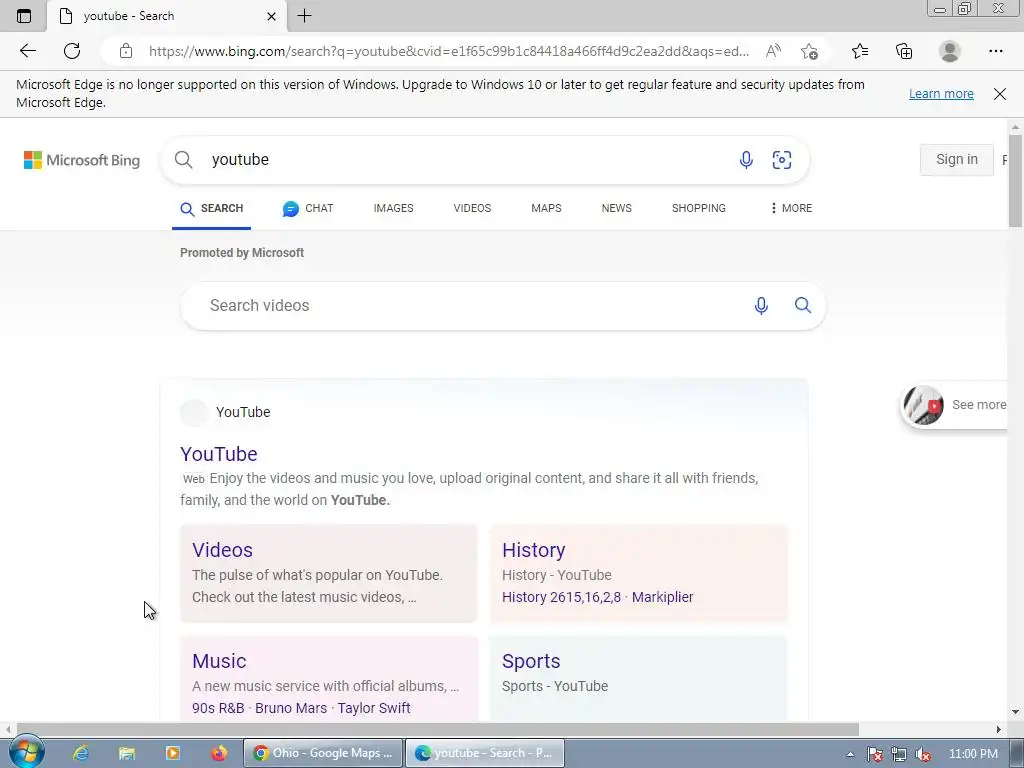Click the See more thumbnail button
1024x768 pixels.
[955, 405]
